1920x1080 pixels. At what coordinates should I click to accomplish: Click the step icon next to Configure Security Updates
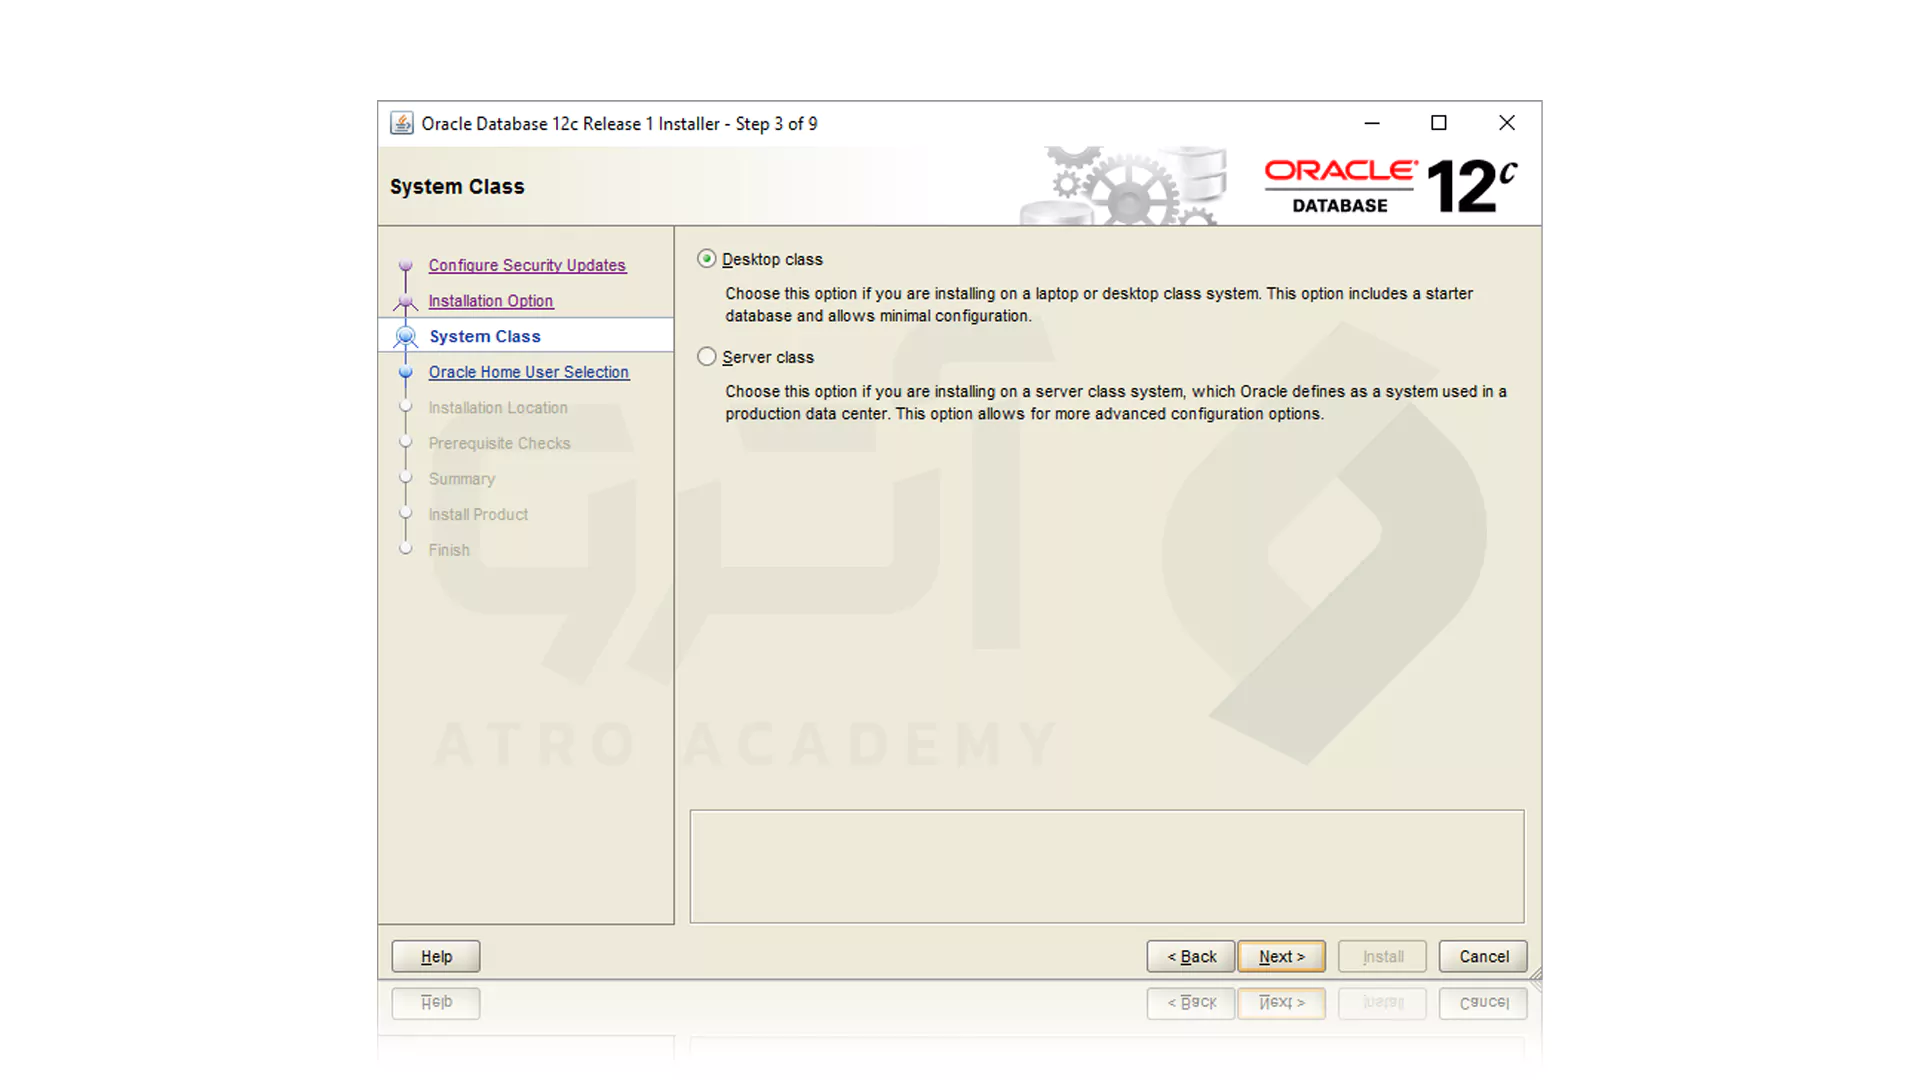[x=406, y=265]
